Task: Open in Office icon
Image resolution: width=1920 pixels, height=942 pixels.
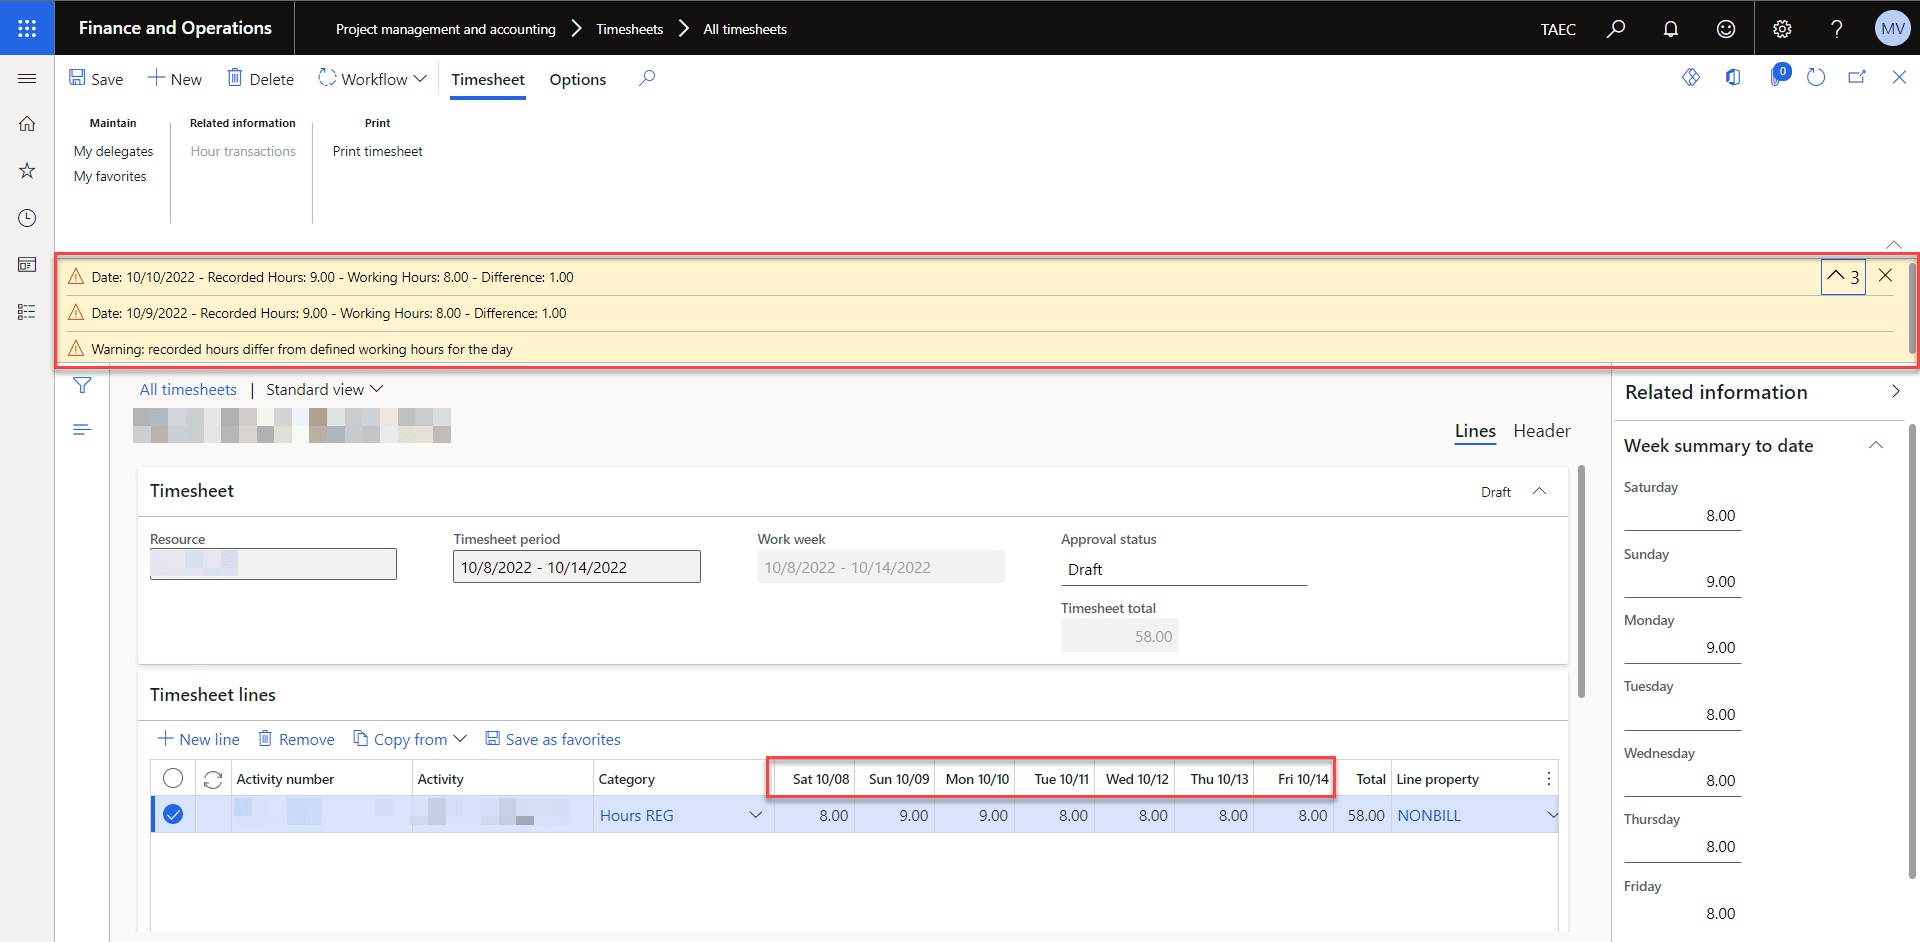Action: tap(1733, 77)
